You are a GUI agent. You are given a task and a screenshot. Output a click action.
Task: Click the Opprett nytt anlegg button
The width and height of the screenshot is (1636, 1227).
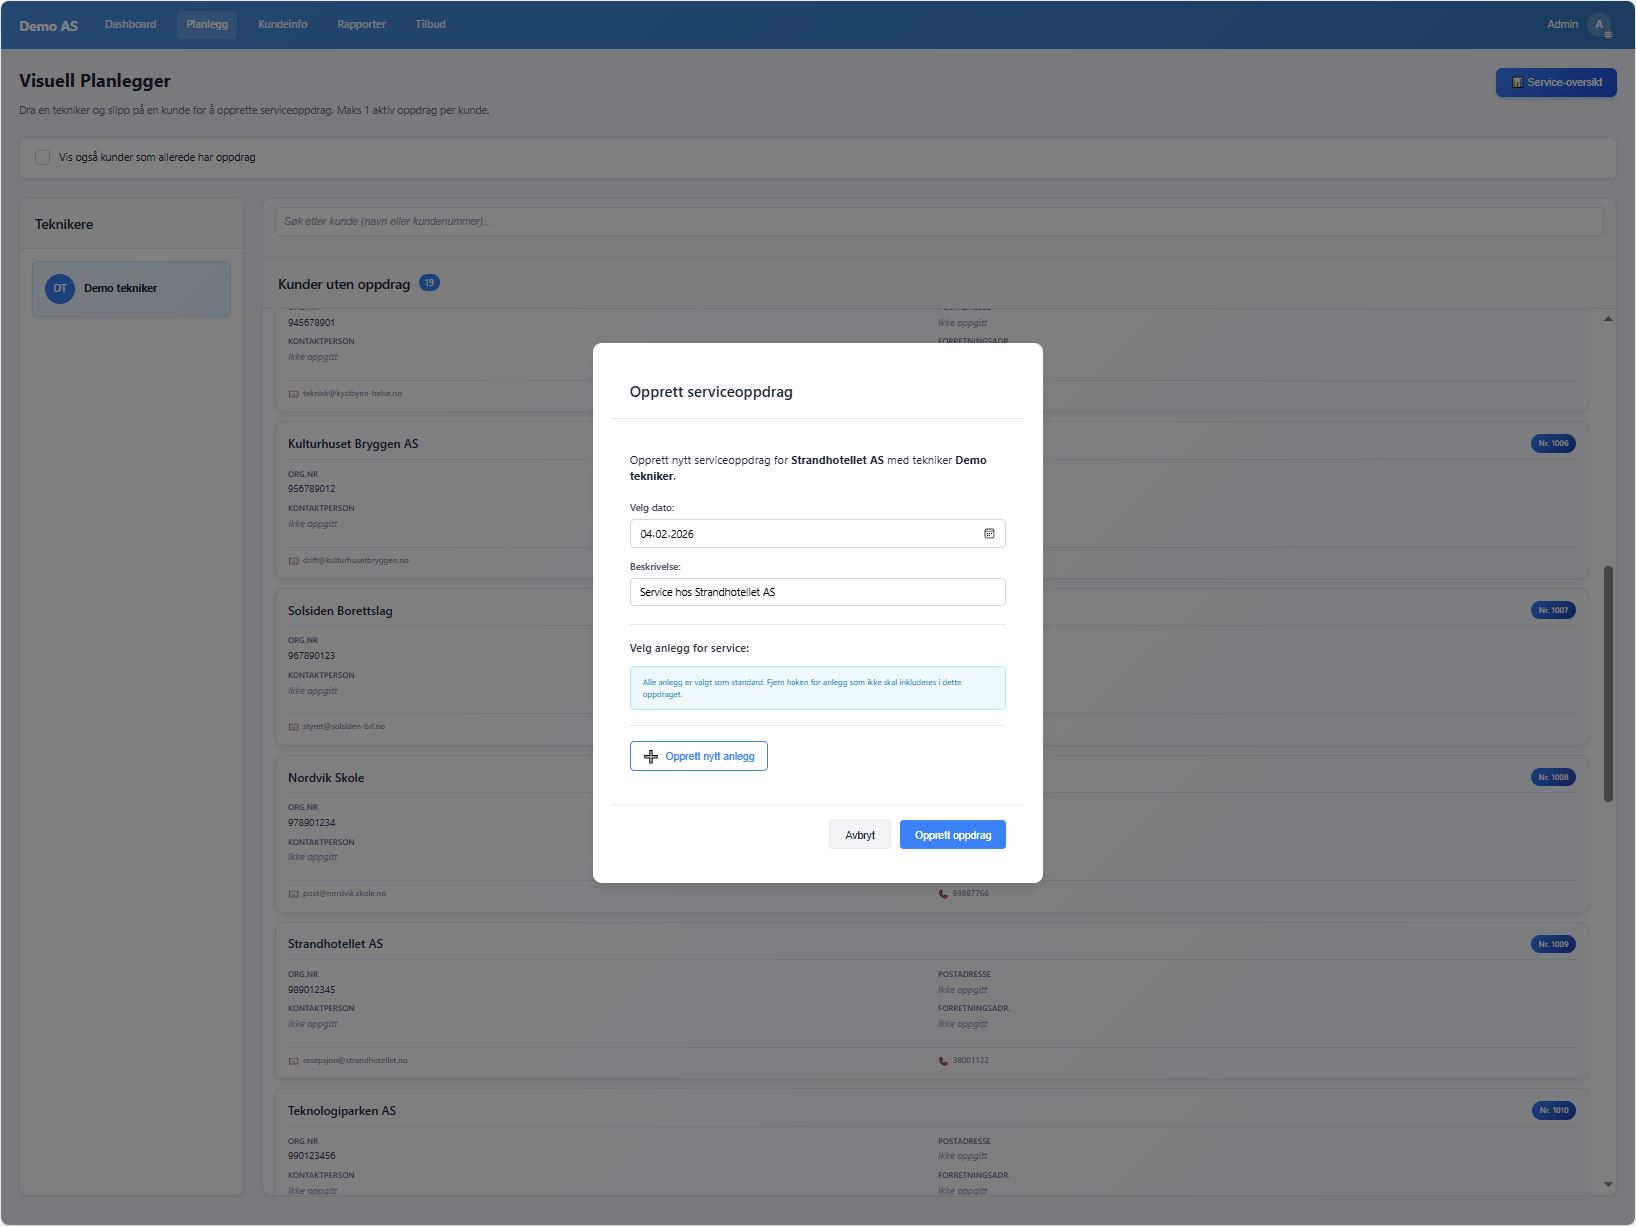pyautogui.click(x=699, y=757)
